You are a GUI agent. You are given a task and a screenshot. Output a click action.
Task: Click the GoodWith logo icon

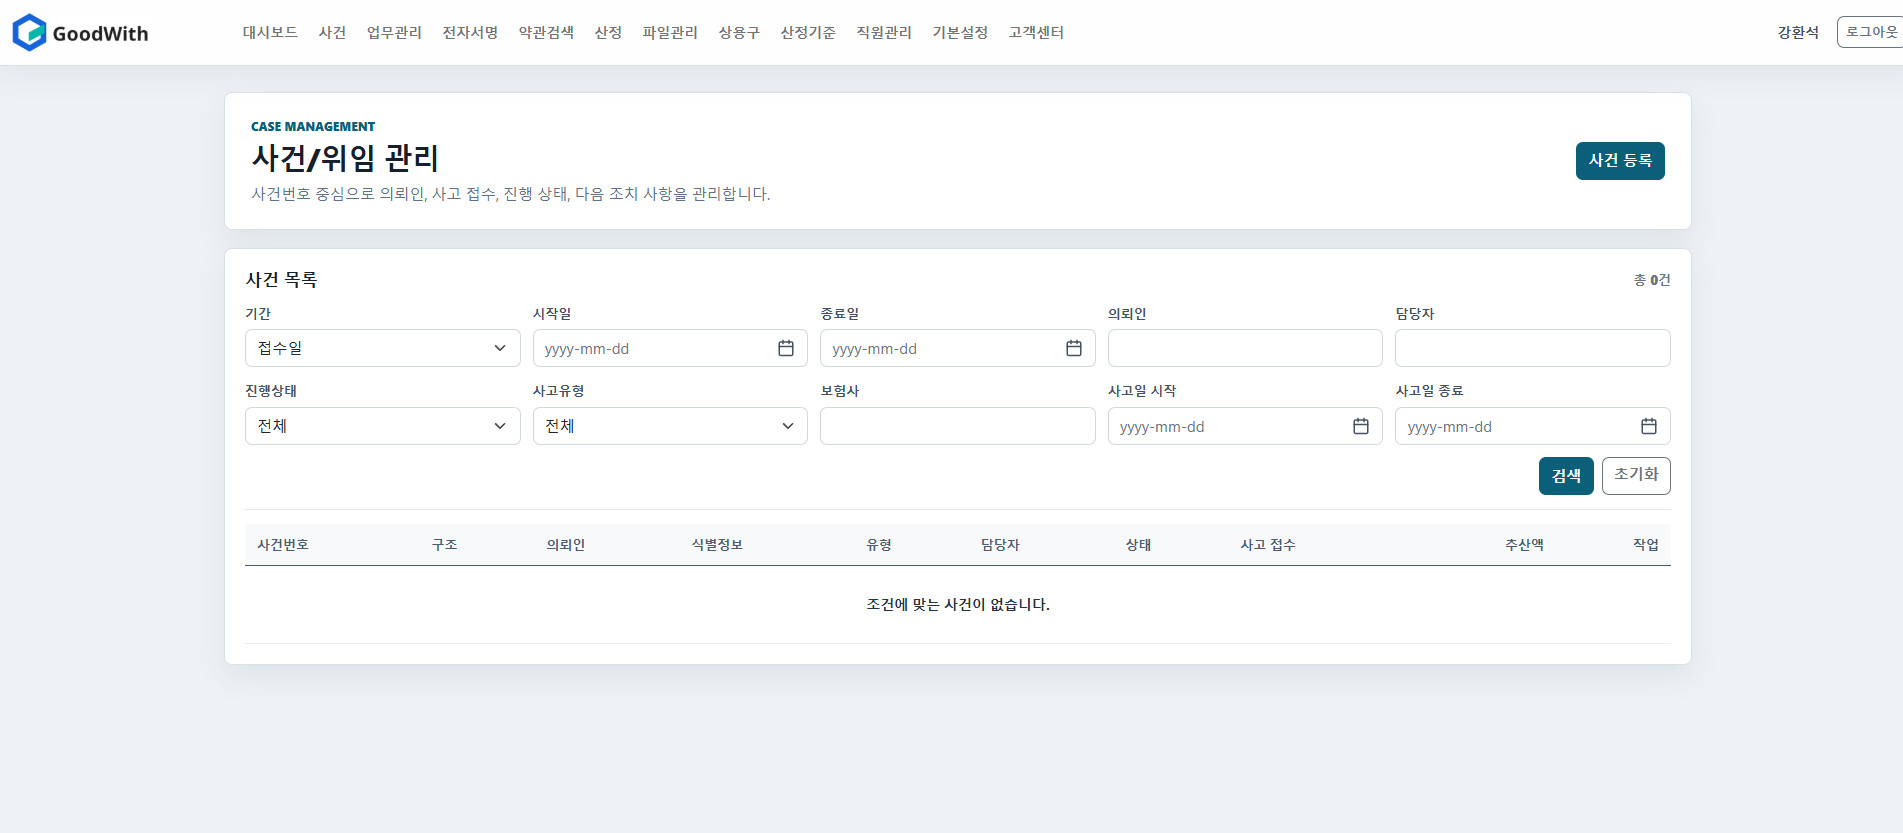pos(29,33)
